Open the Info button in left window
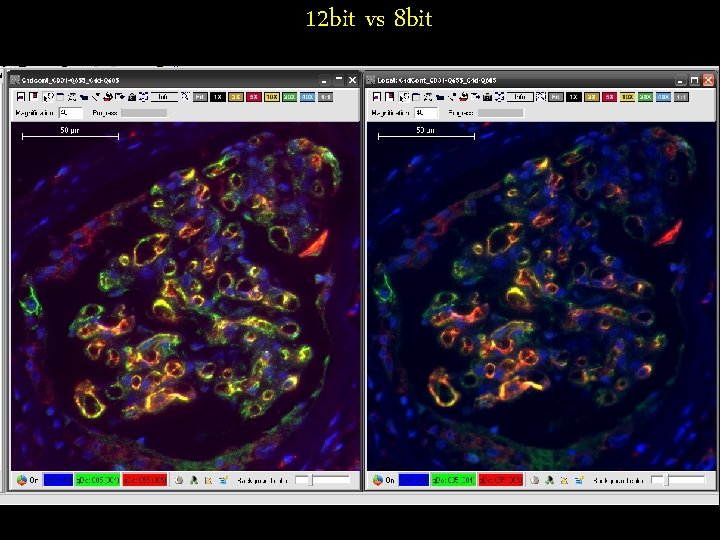720x540 pixels. [164, 97]
